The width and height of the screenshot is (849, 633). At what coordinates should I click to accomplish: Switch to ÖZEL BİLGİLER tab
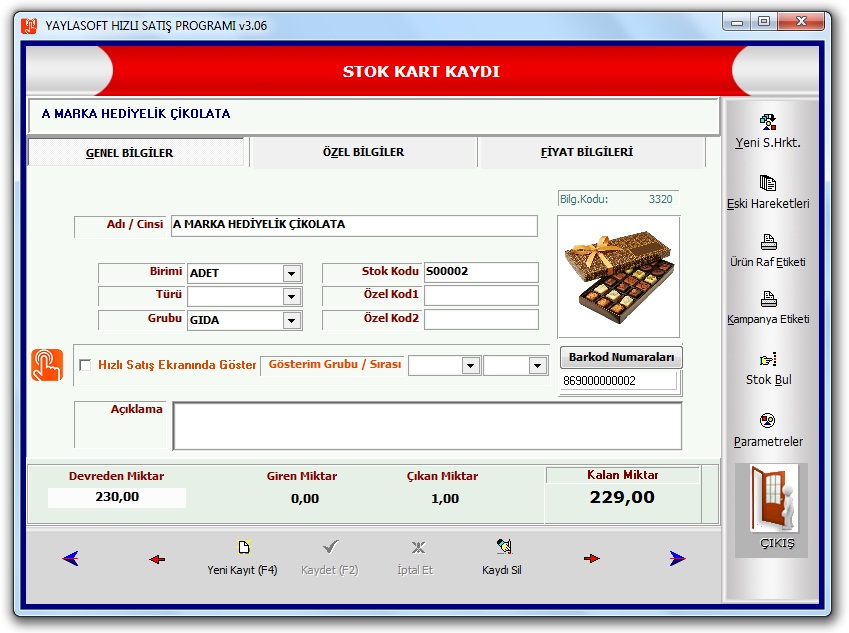pos(363,152)
